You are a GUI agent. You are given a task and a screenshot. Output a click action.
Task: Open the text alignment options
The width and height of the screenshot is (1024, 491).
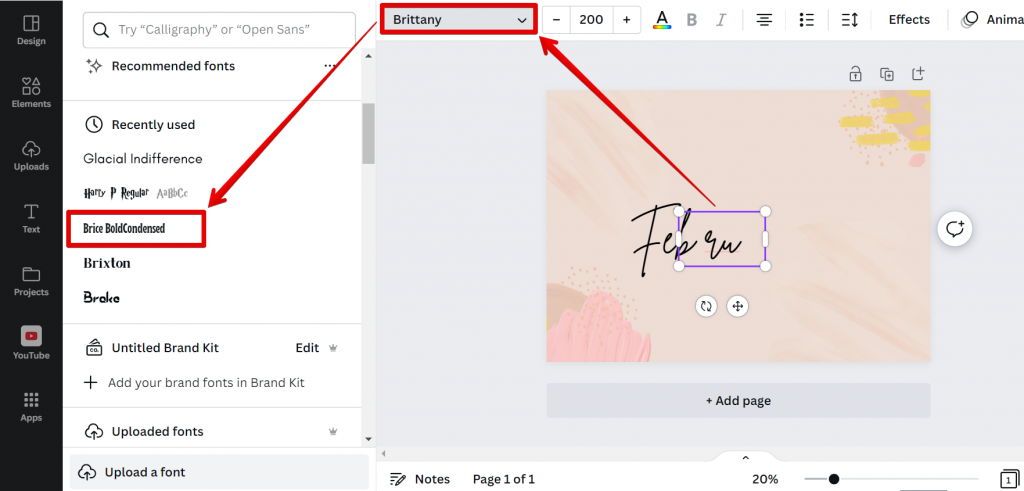[764, 20]
